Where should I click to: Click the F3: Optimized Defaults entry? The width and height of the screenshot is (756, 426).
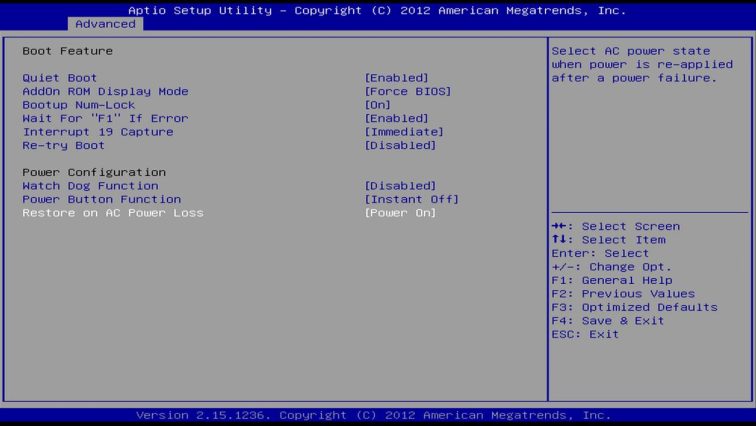pyautogui.click(x=634, y=307)
